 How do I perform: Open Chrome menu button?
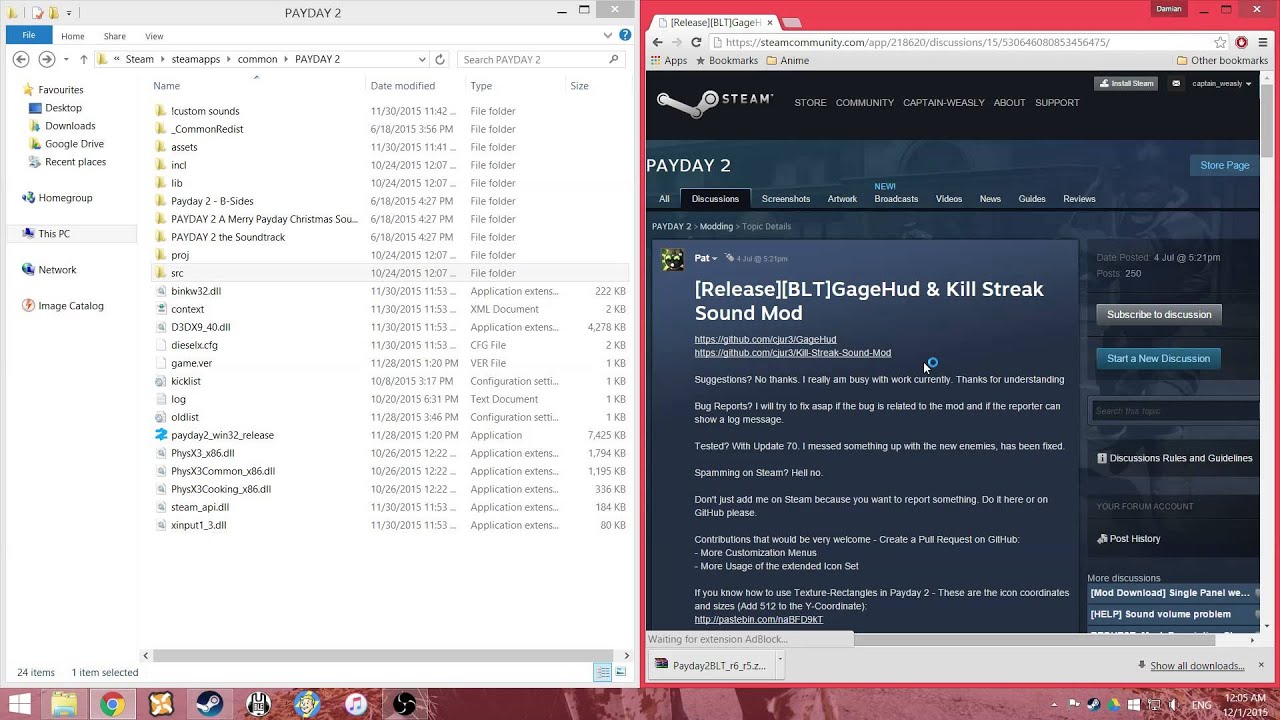click(x=1261, y=42)
